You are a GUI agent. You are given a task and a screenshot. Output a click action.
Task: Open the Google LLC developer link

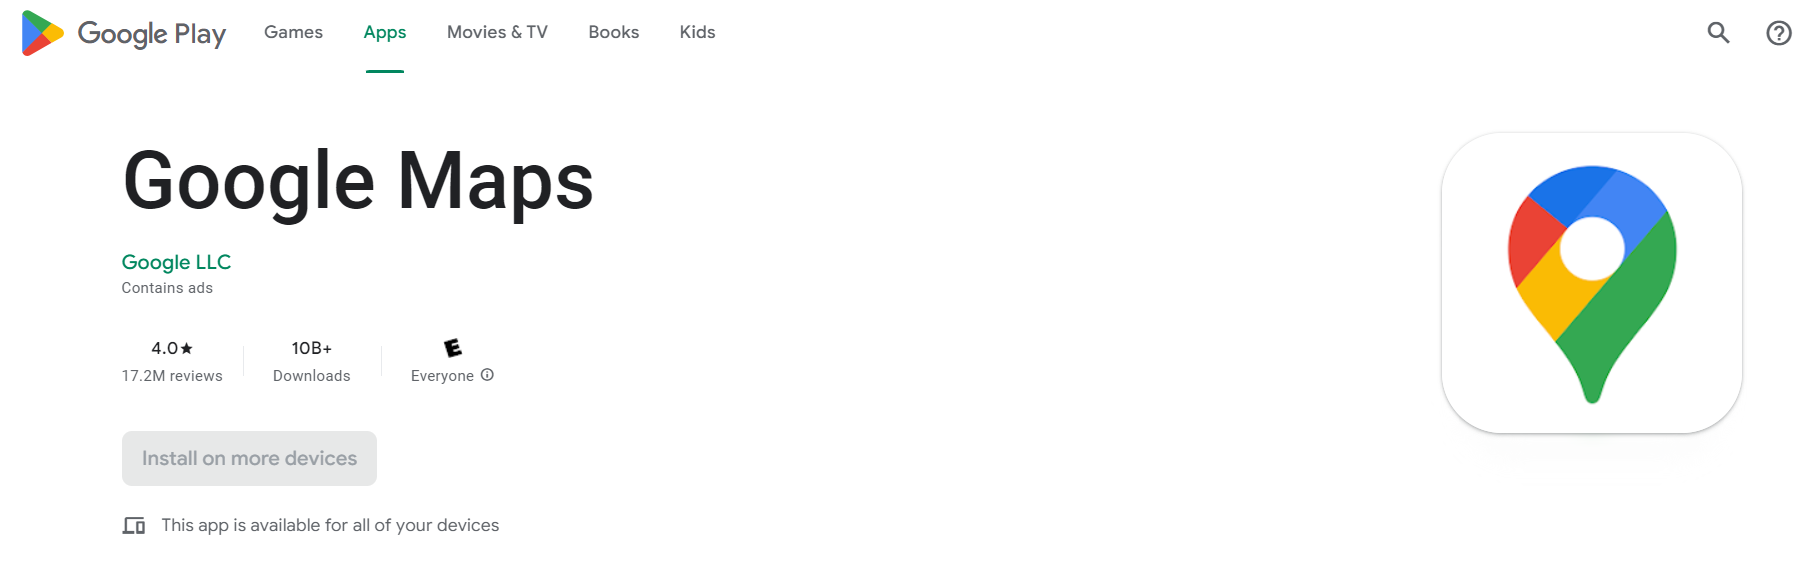coord(176,262)
